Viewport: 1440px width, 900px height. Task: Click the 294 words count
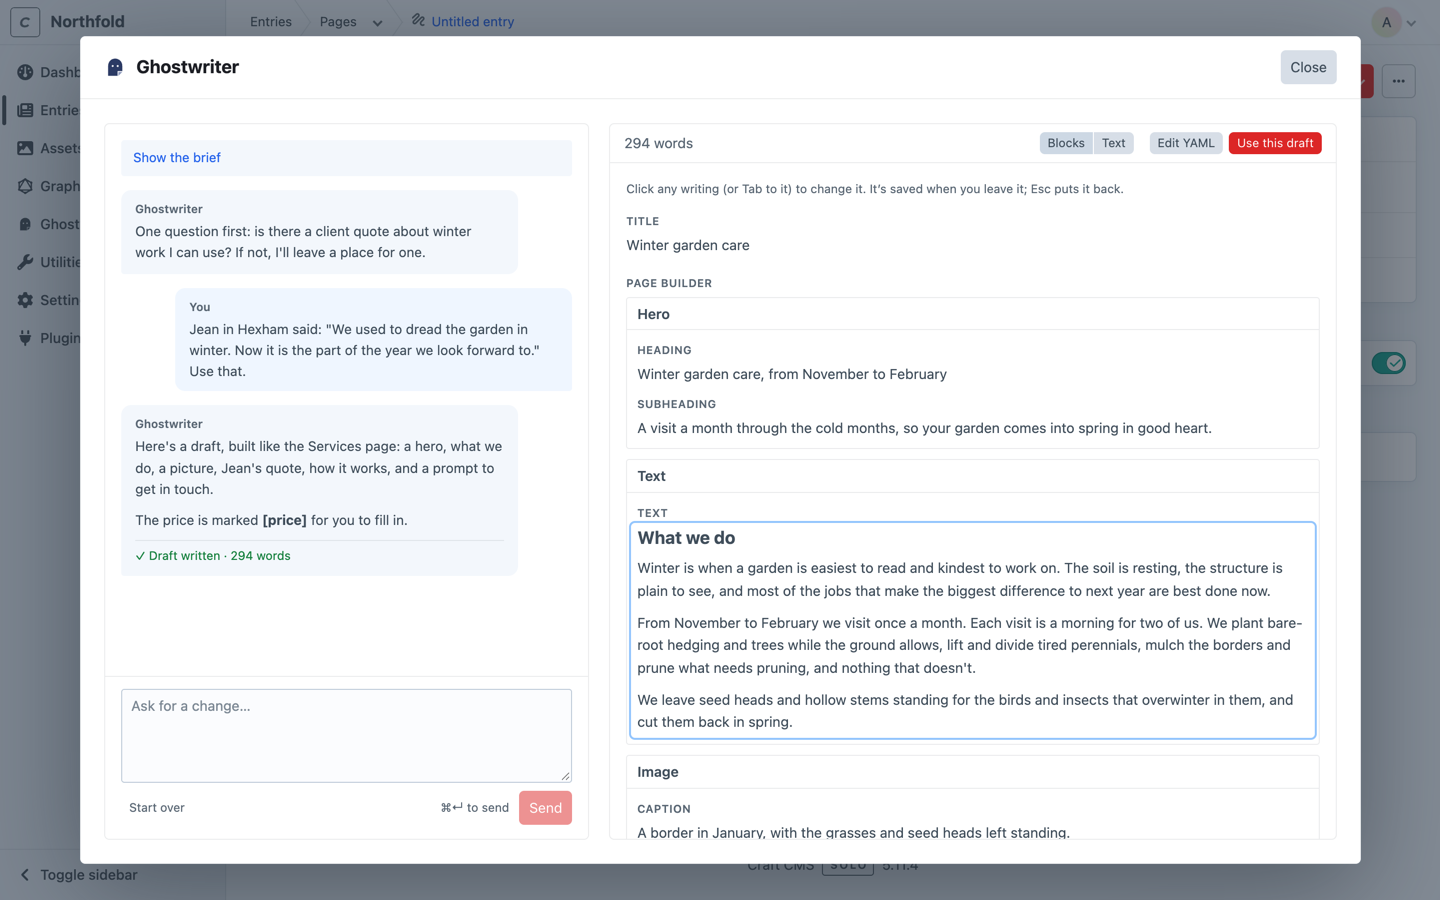[x=658, y=143]
